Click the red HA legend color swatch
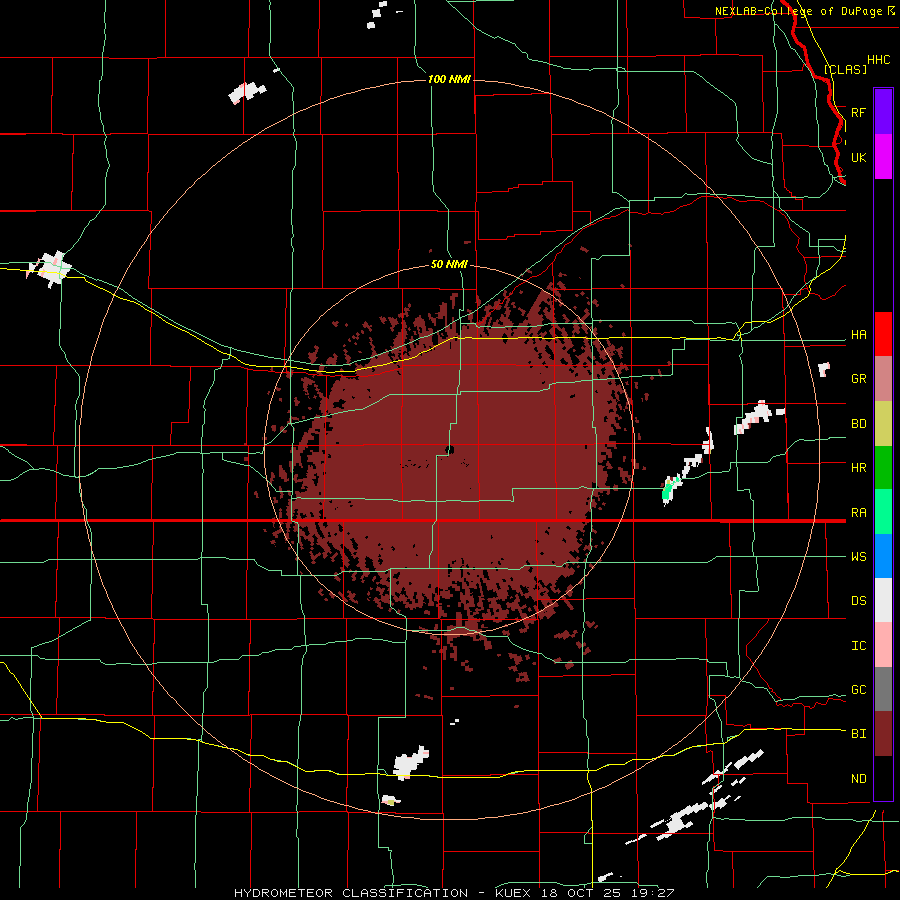 tap(883, 334)
